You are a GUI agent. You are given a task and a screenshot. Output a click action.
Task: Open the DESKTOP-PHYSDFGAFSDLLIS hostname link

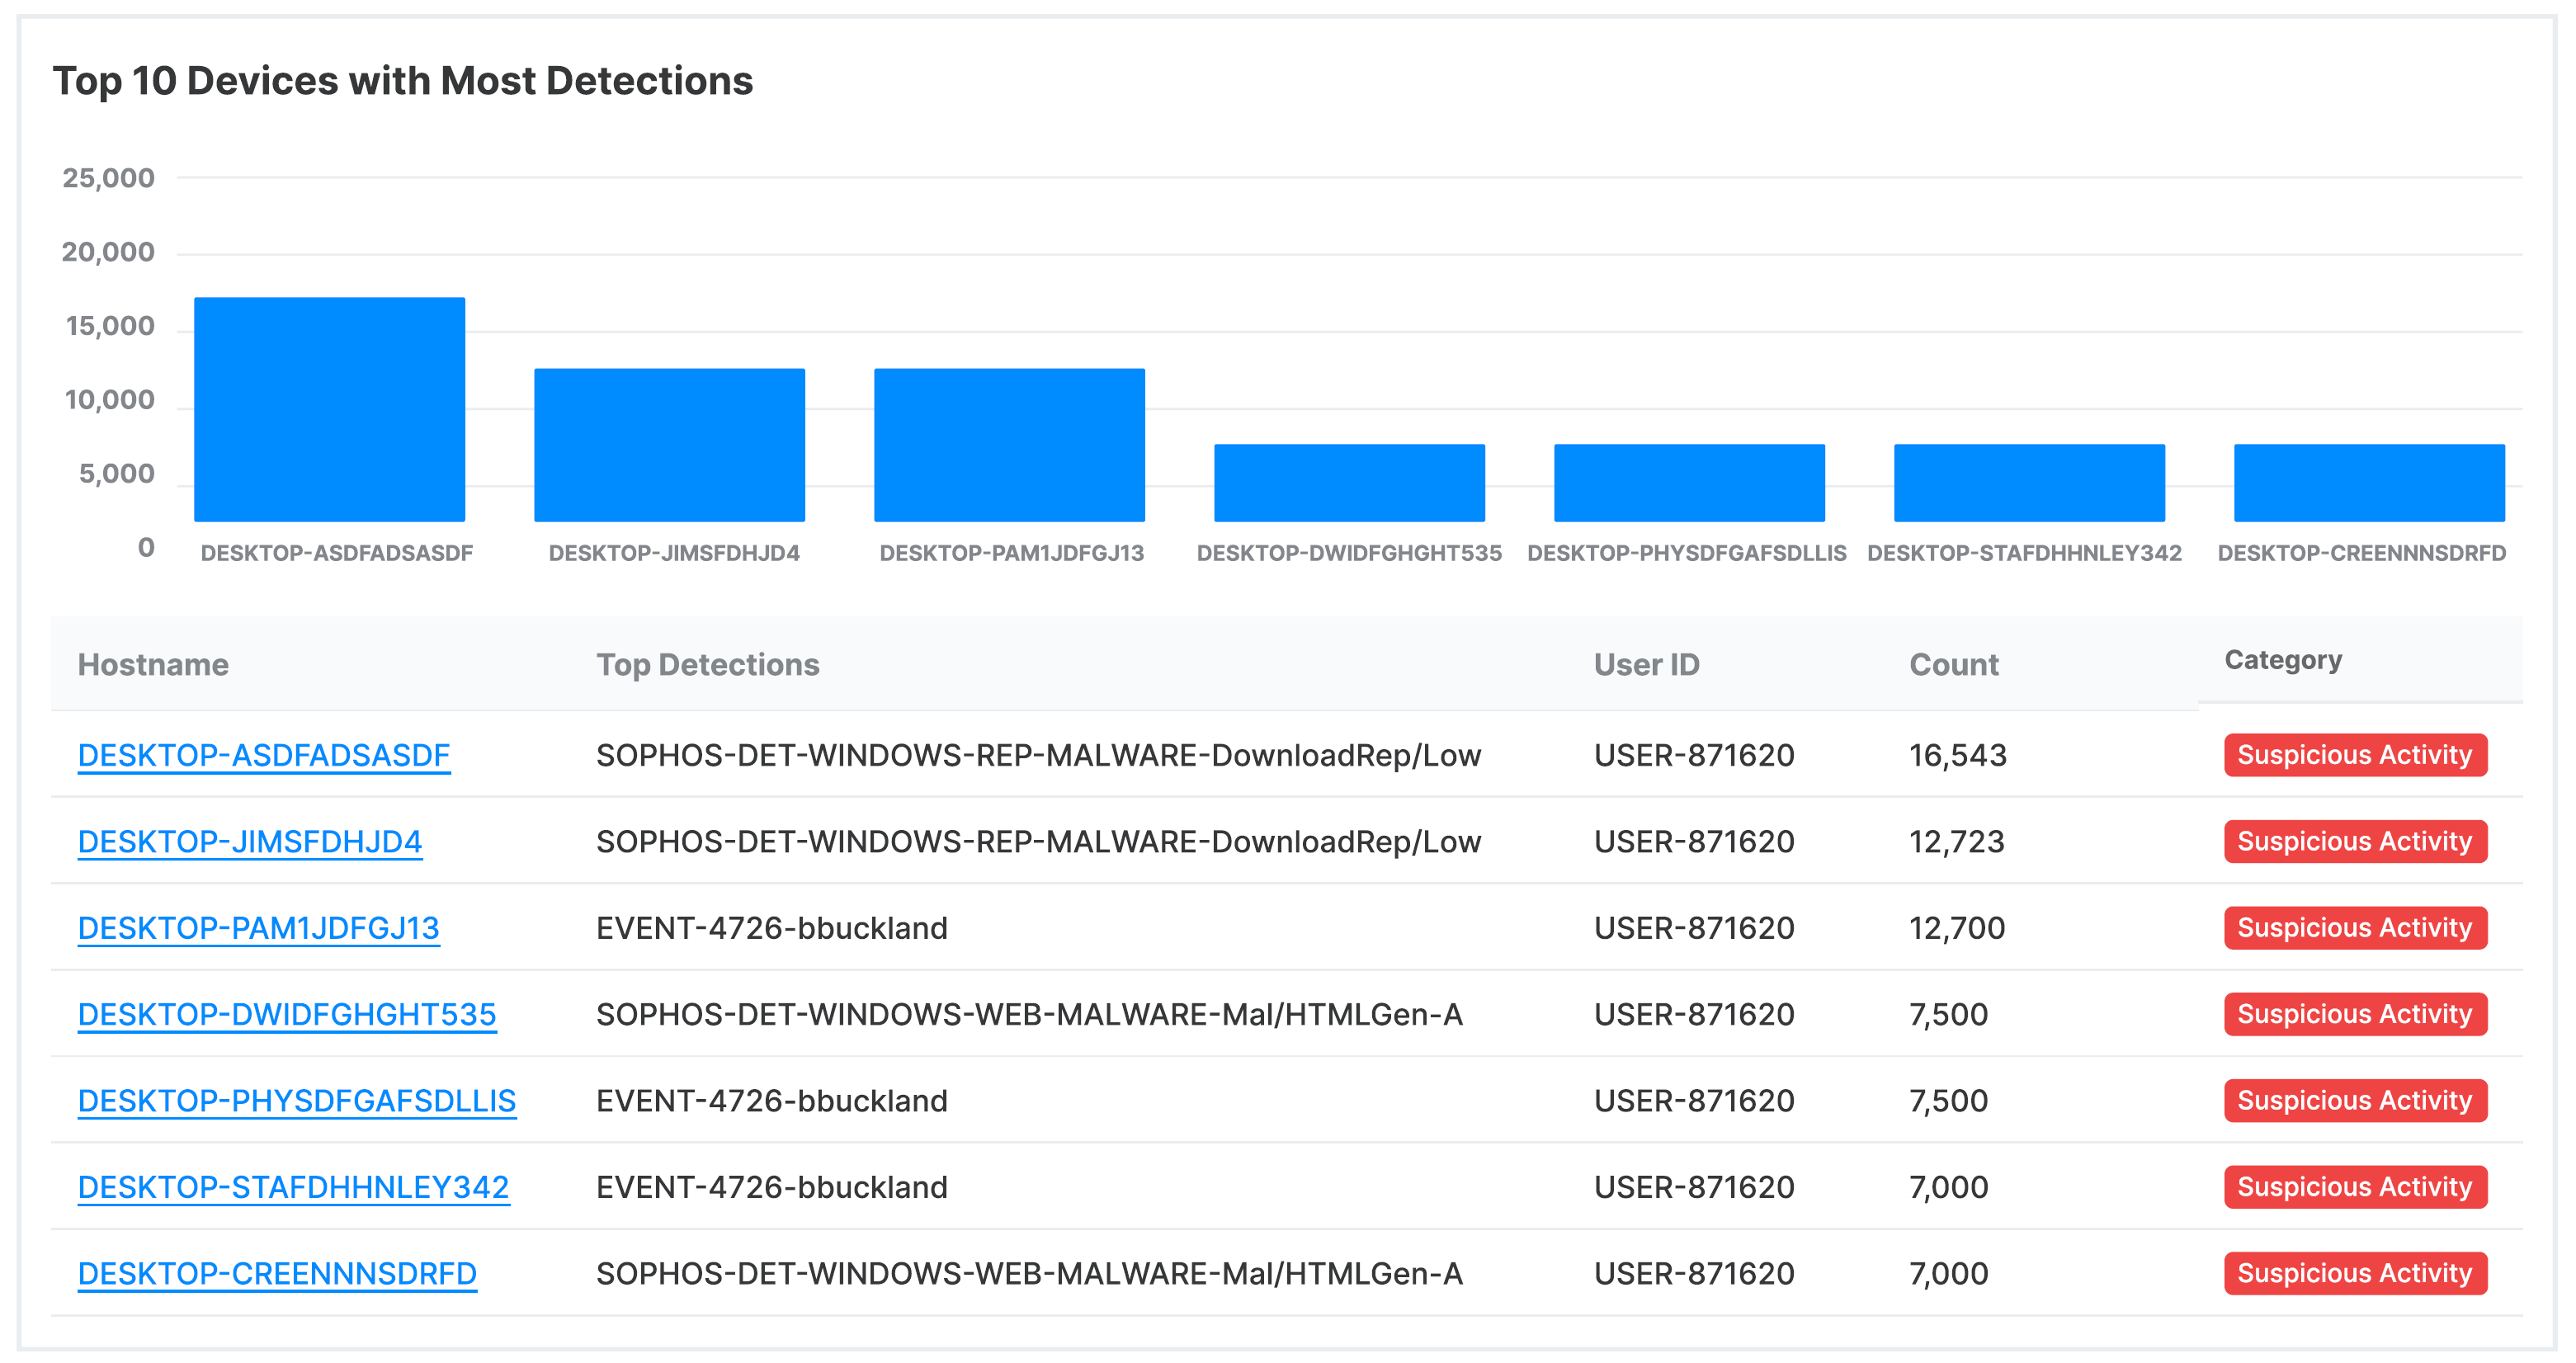[x=296, y=1100]
